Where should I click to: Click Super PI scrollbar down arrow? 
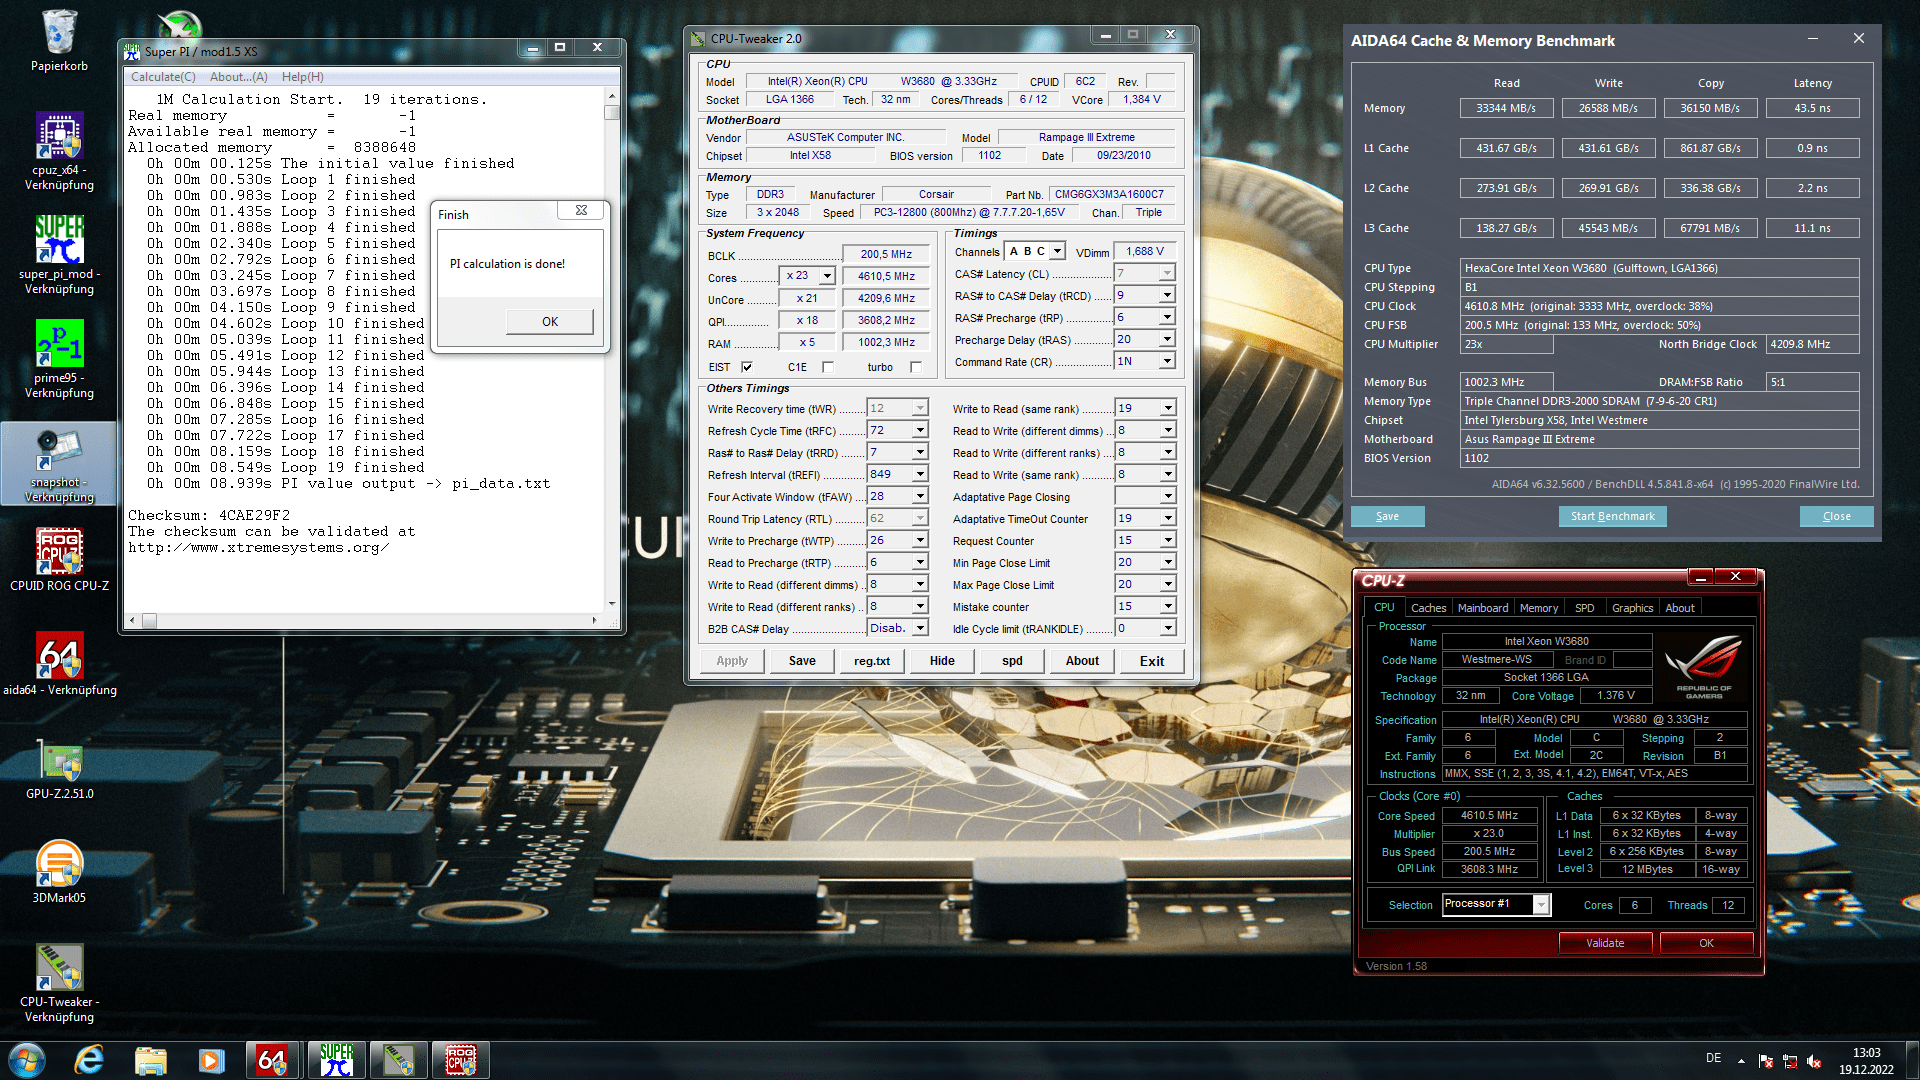click(x=612, y=604)
